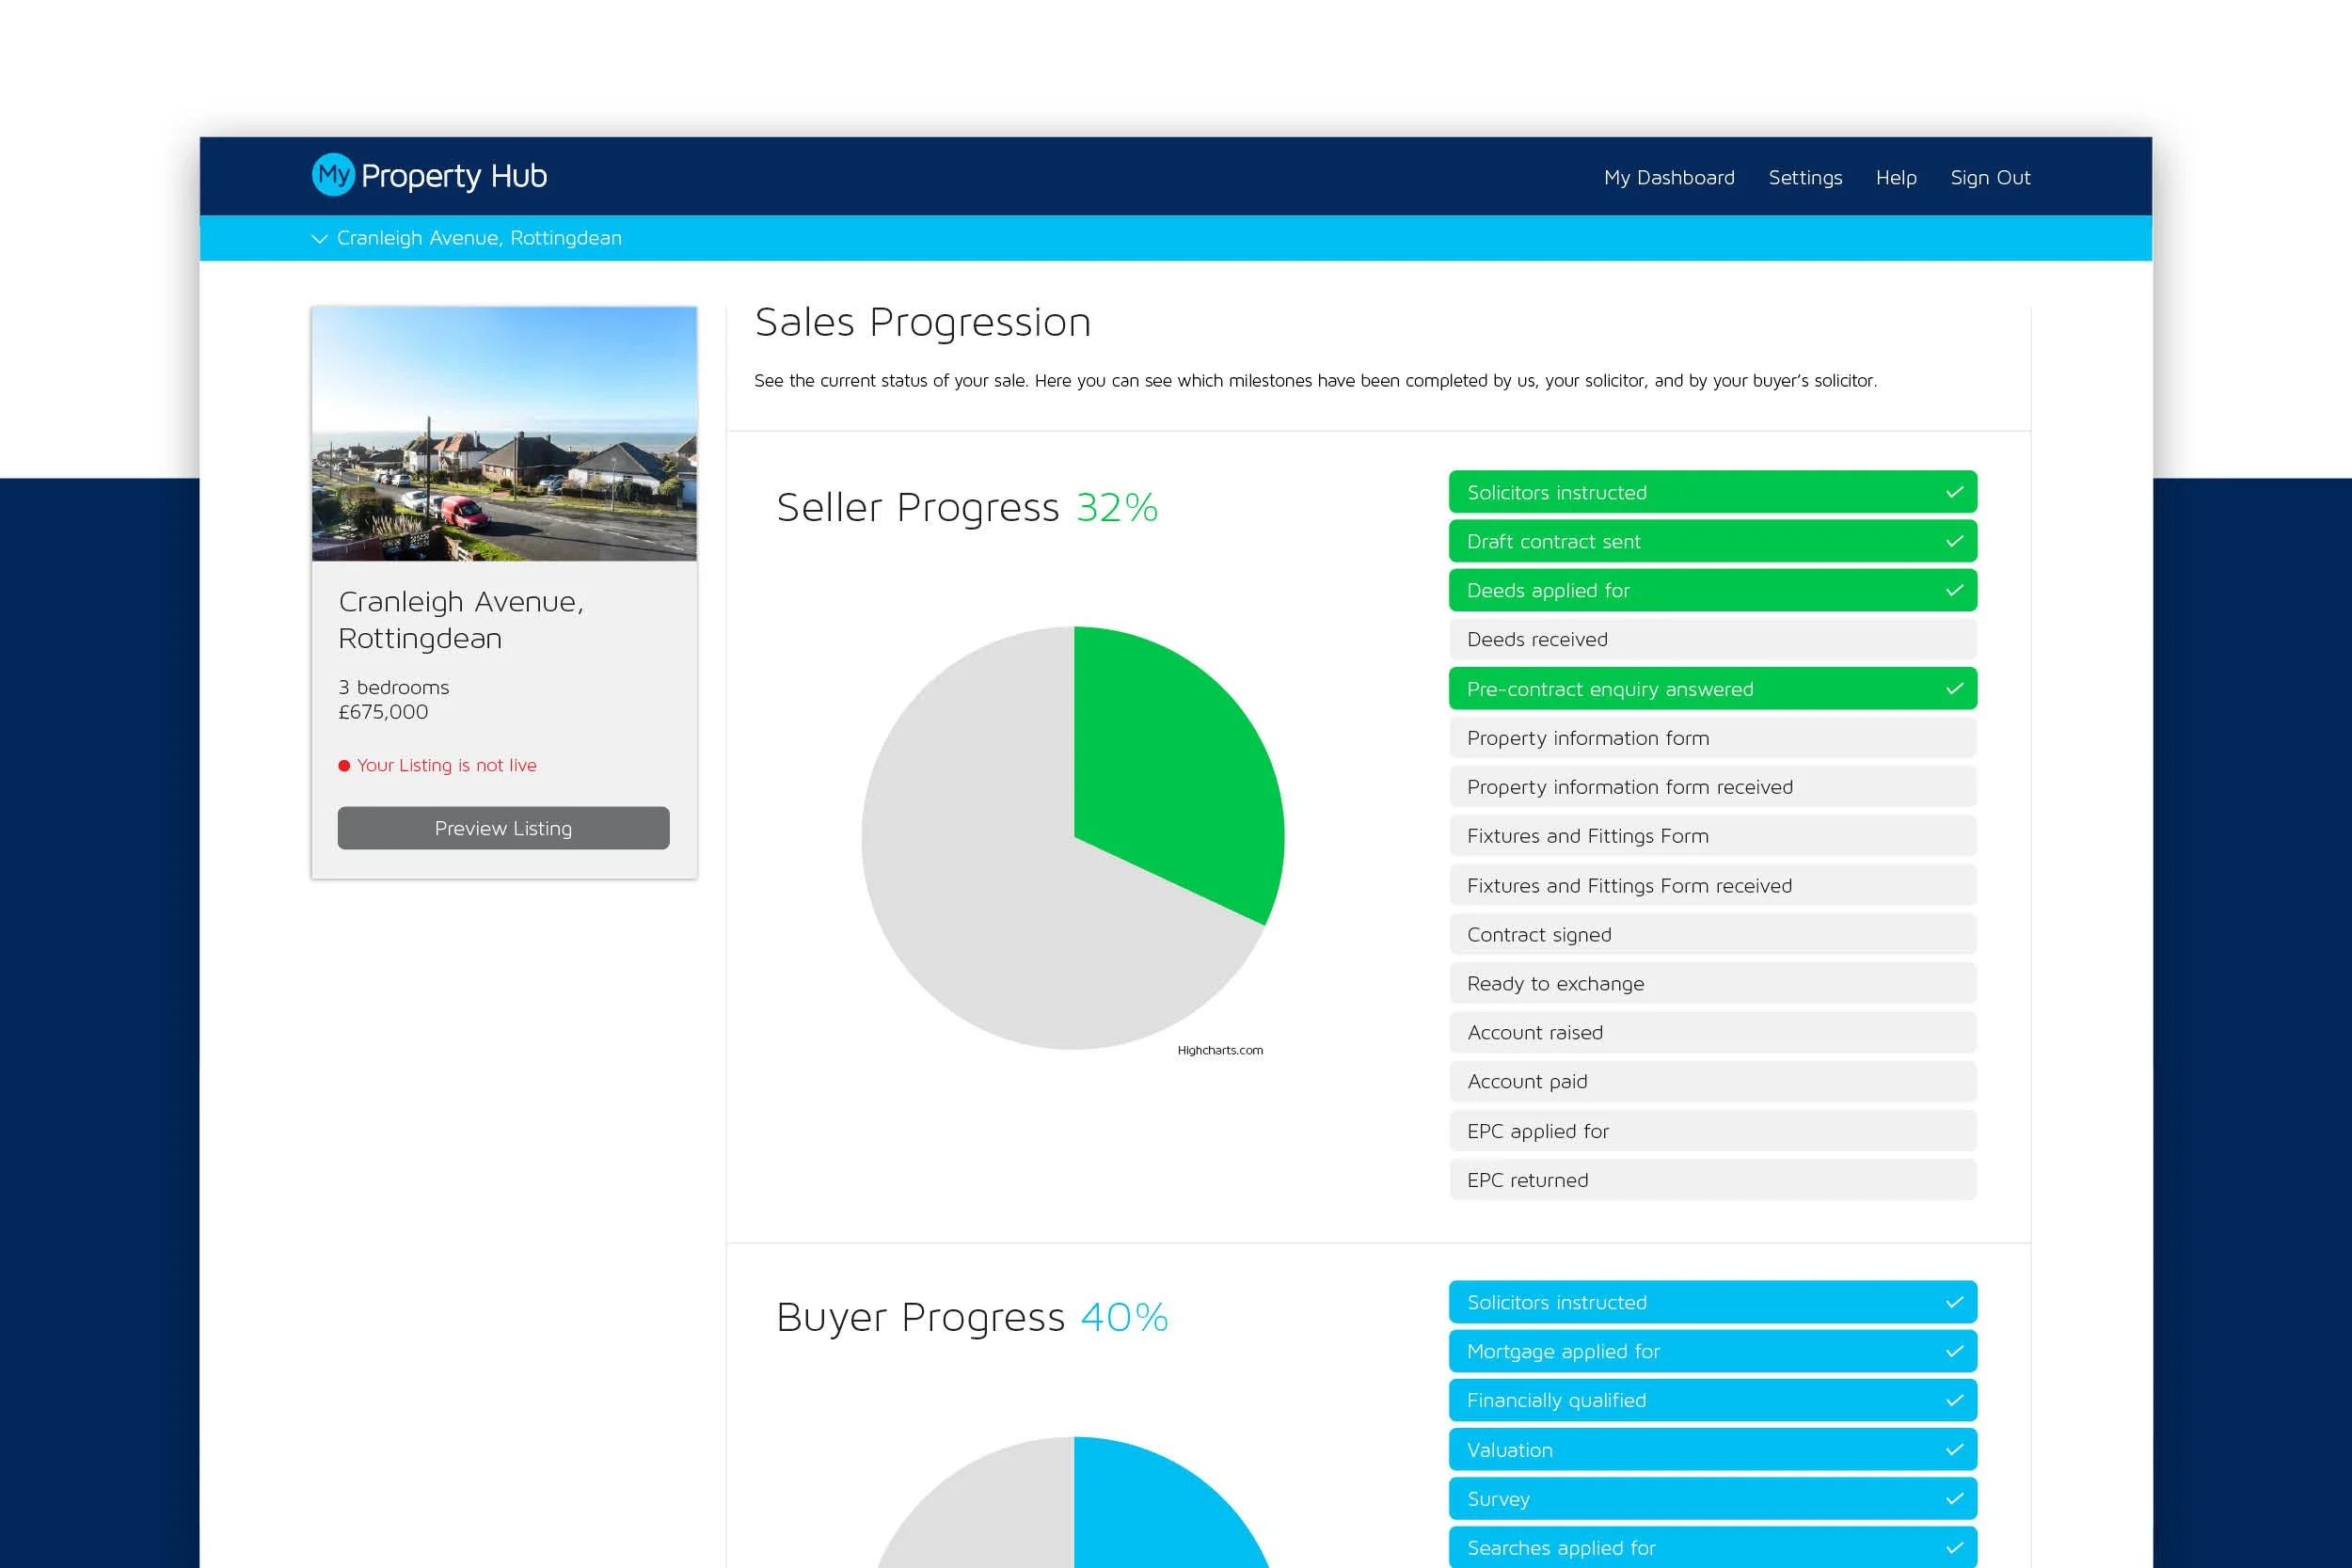Viewport: 2352px width, 1568px height.
Task: Click the buyer Solicitors instructed checkmark
Action: point(1954,1302)
